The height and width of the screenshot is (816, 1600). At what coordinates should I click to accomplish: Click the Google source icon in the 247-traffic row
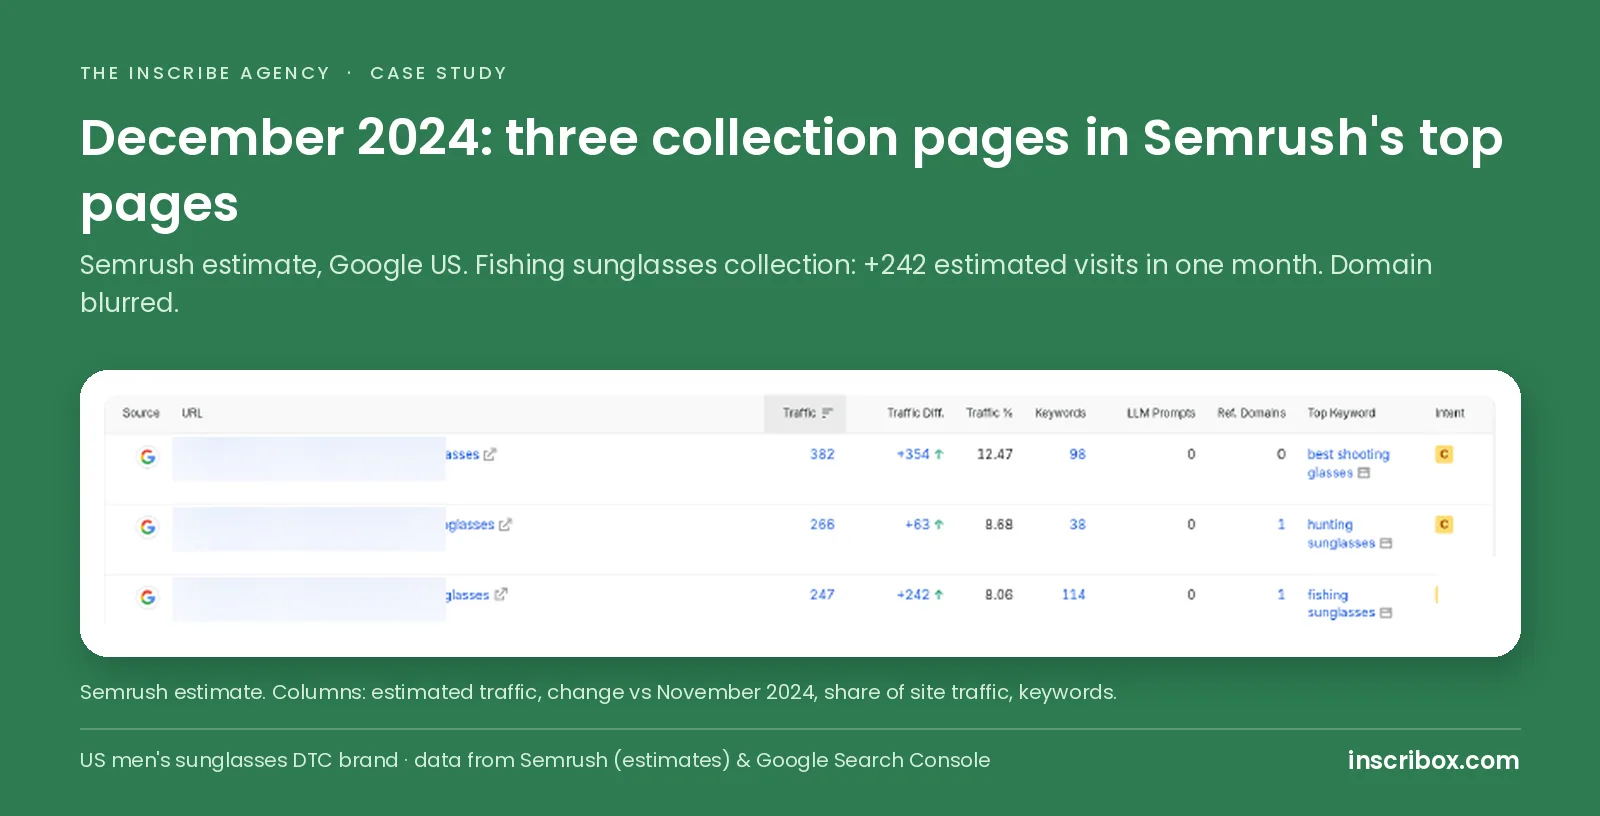pos(148,597)
